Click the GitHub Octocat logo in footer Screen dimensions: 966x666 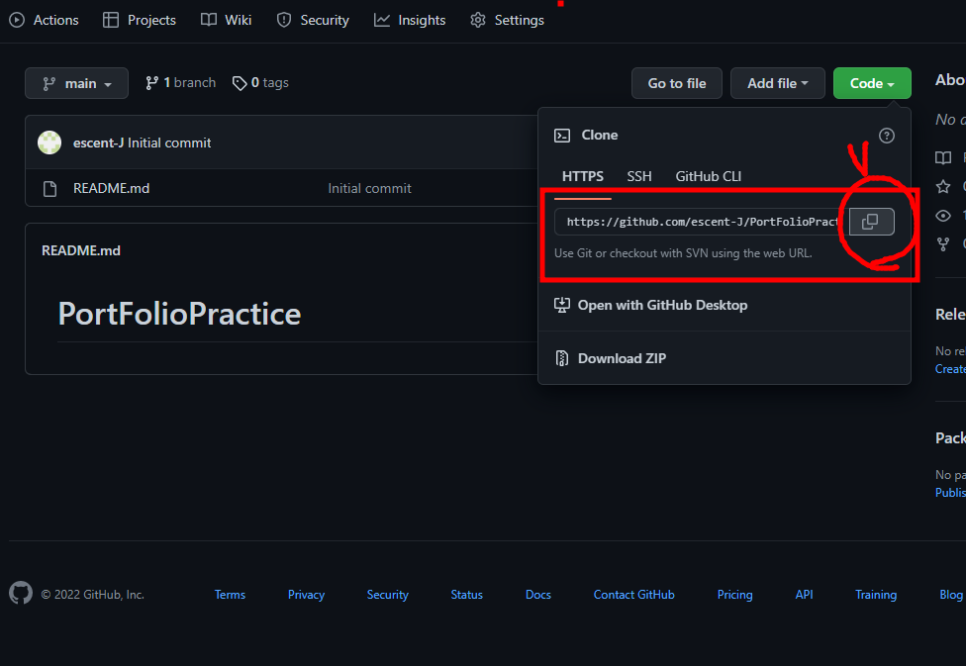20,593
